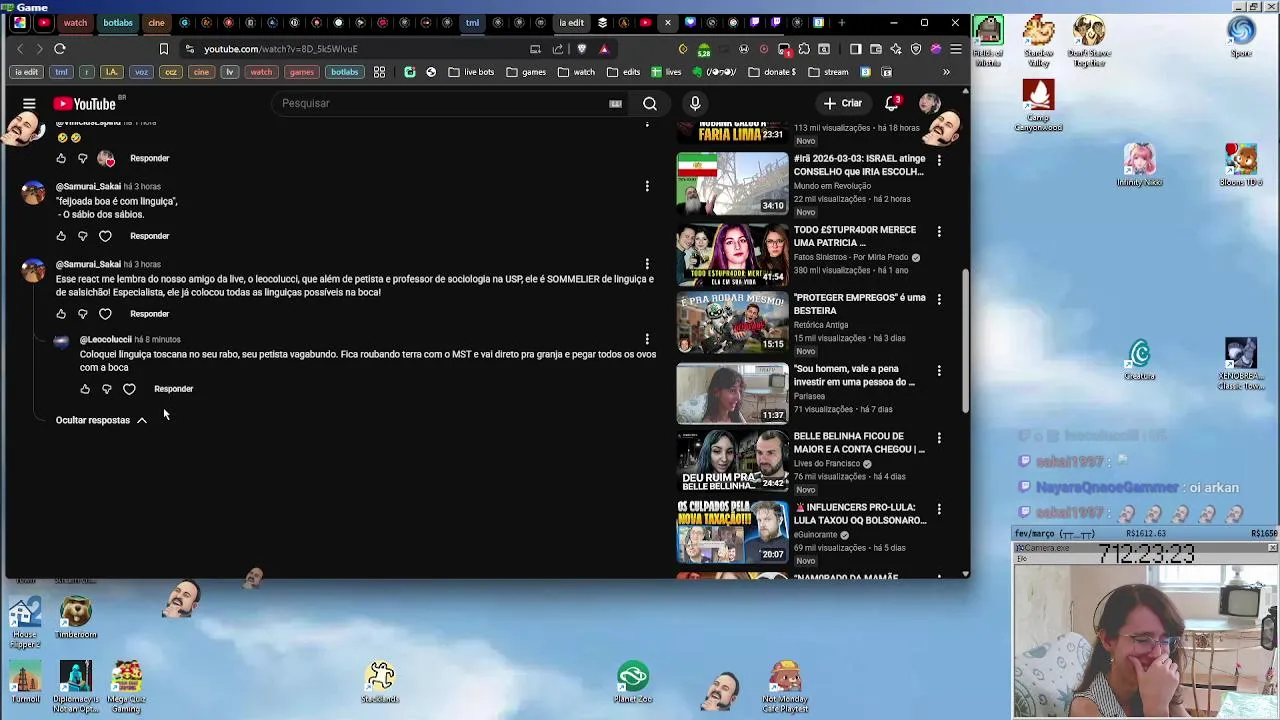Launch Mega Quiz Gaming desktop icon
The image size is (1280, 720).
(x=127, y=686)
